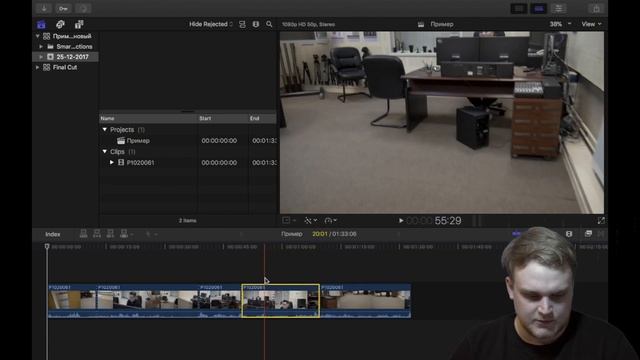Select the first P1020061 timeline clip

click(72, 301)
